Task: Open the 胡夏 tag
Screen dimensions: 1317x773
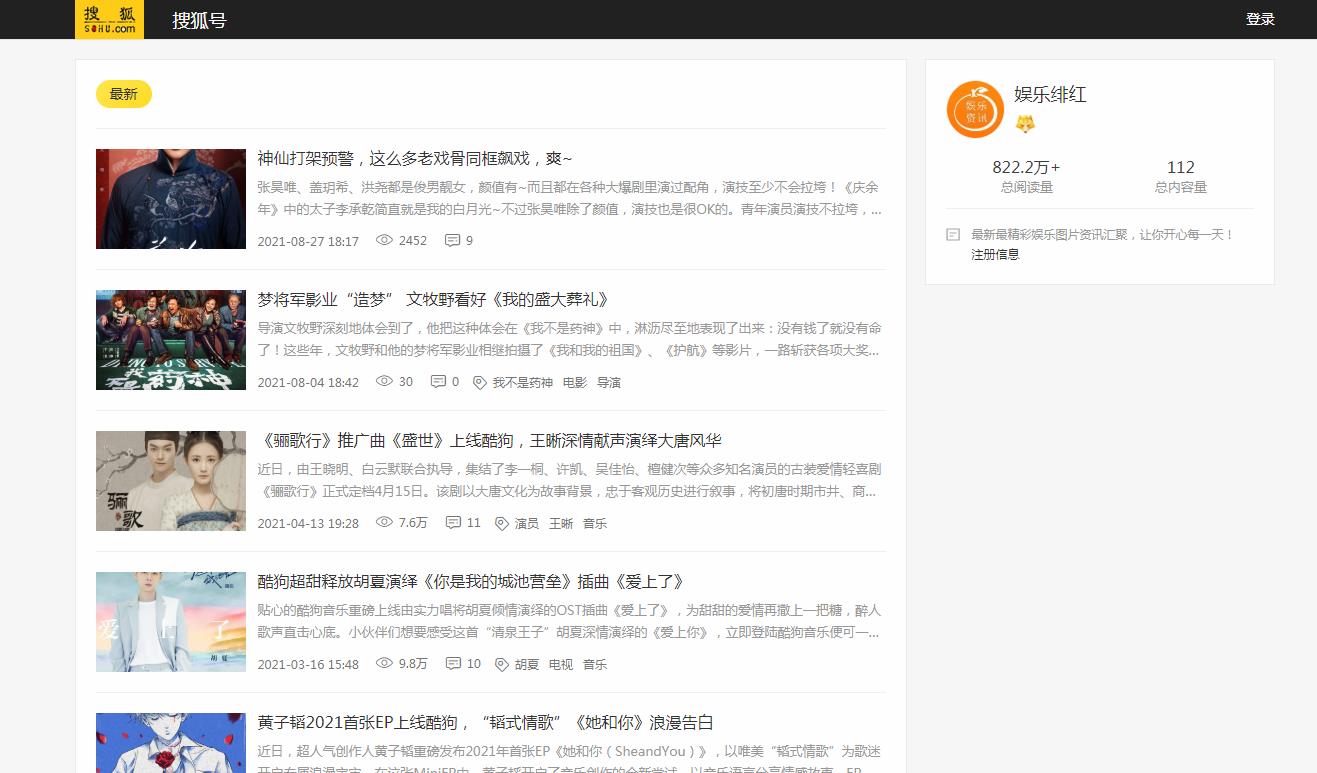Action: pyautogui.click(x=527, y=664)
